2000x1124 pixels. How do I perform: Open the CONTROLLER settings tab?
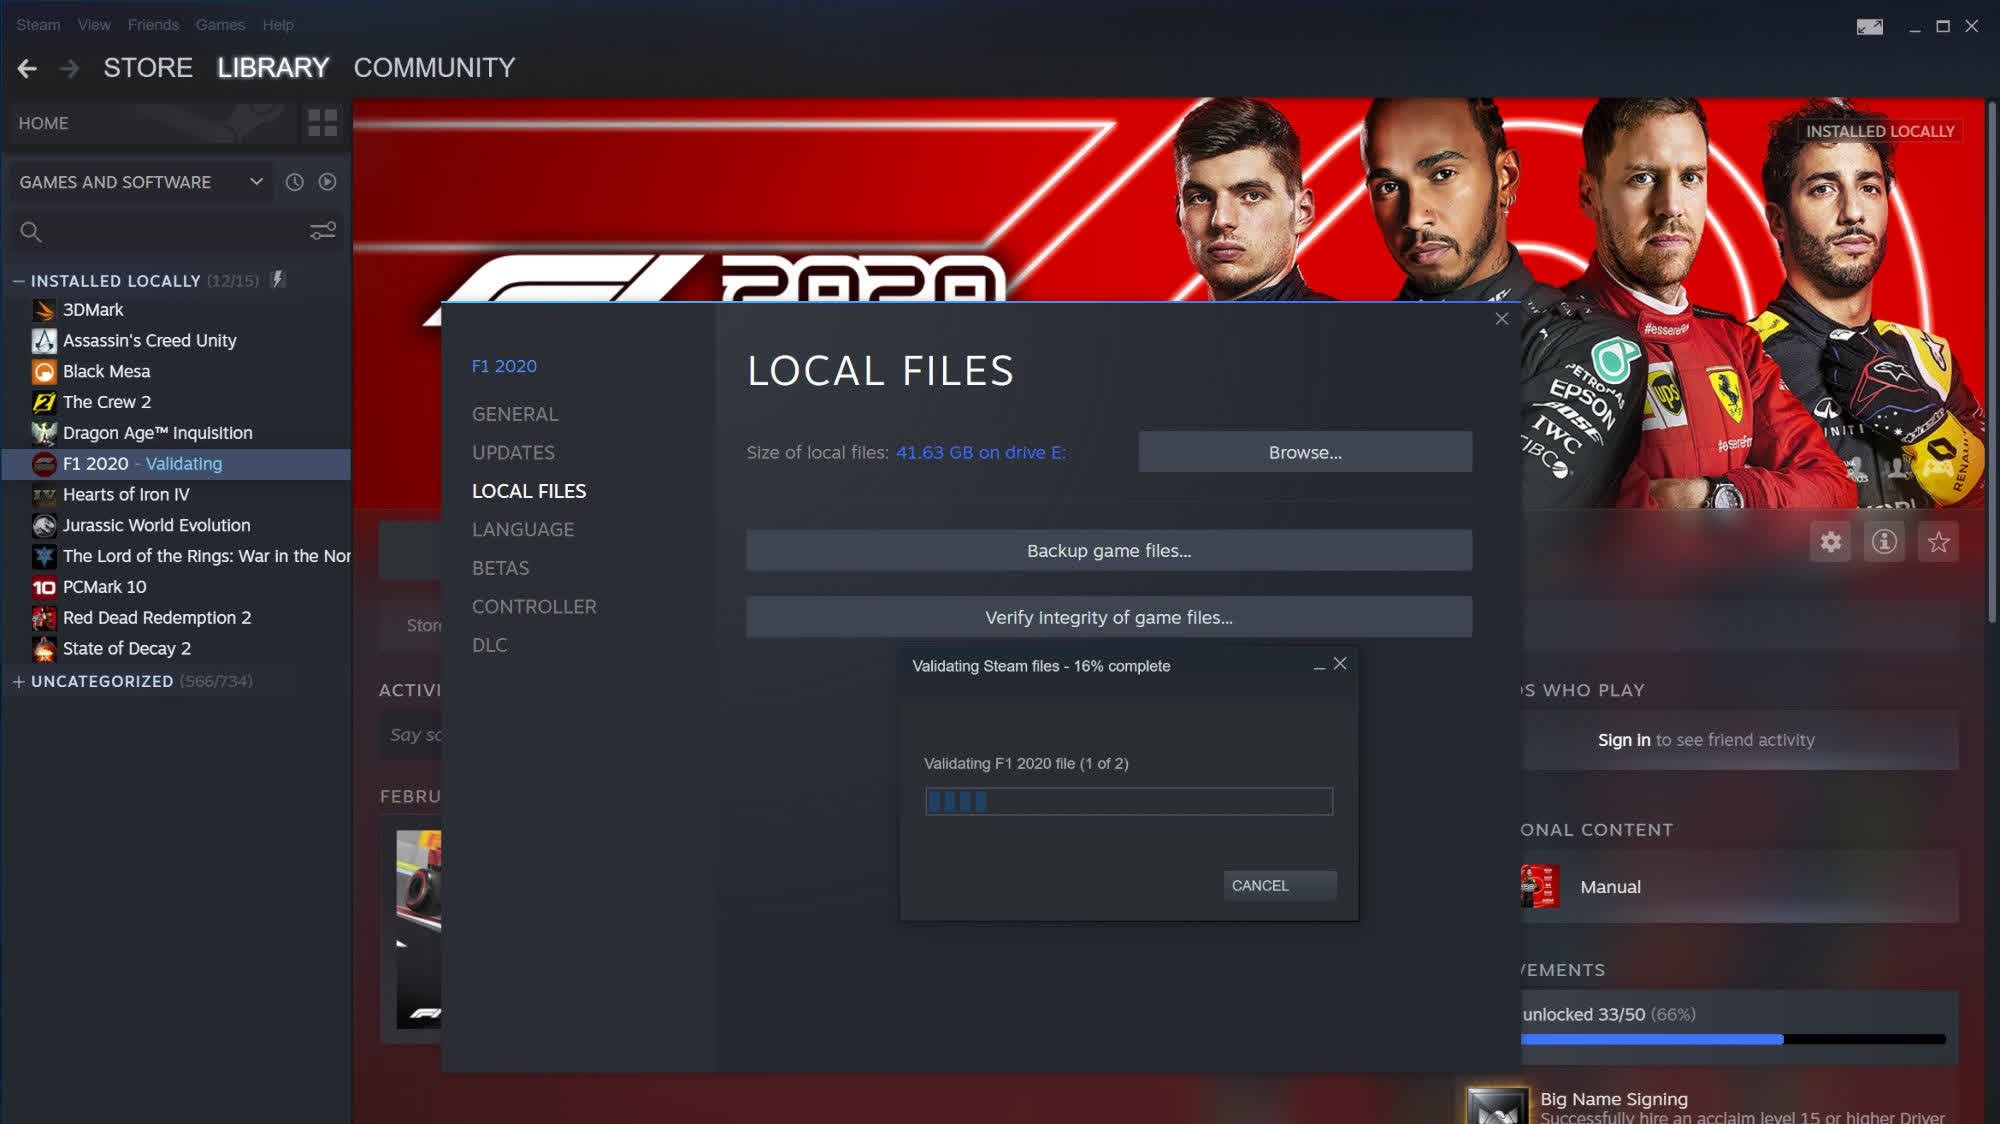pos(533,606)
